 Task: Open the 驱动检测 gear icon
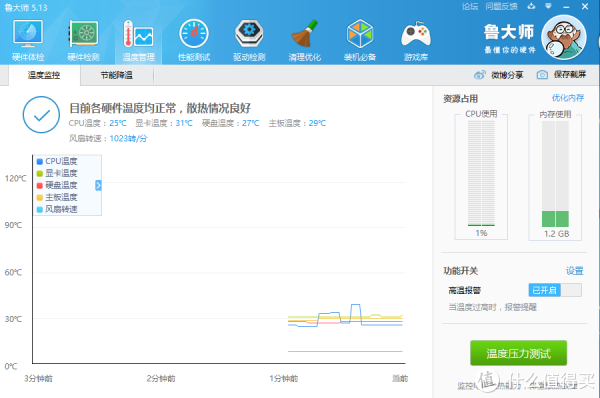click(x=249, y=34)
